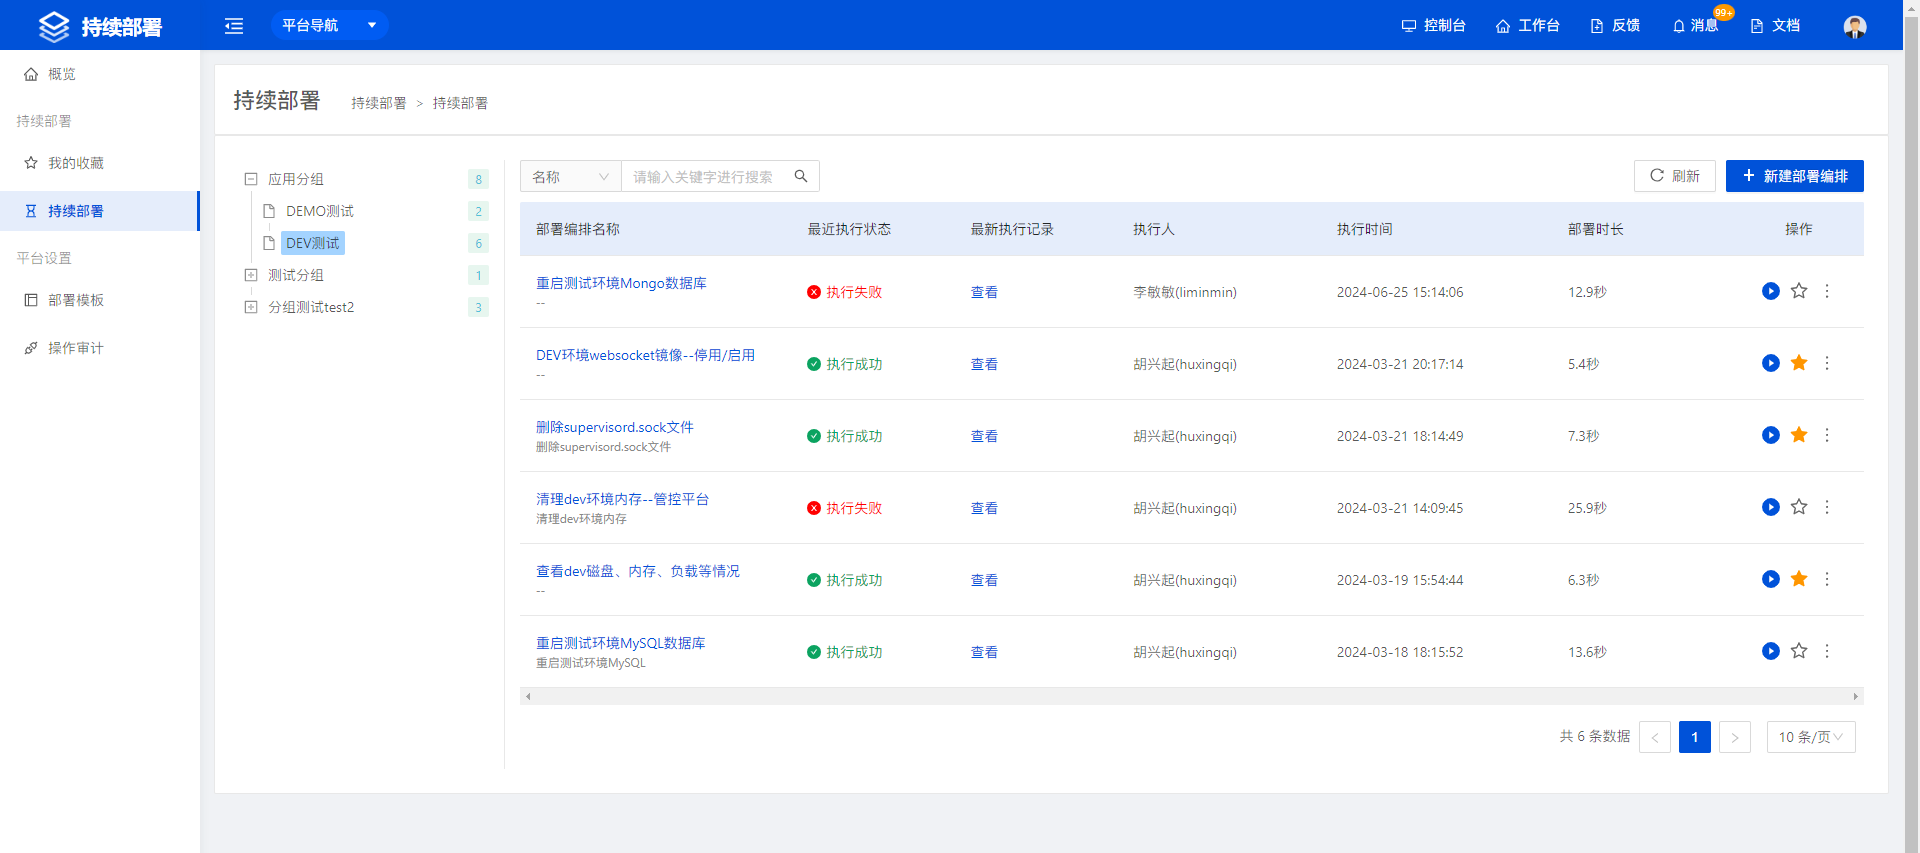Open the 名称 search field selector
Viewport: 1920px width, 853px height.
(571, 176)
